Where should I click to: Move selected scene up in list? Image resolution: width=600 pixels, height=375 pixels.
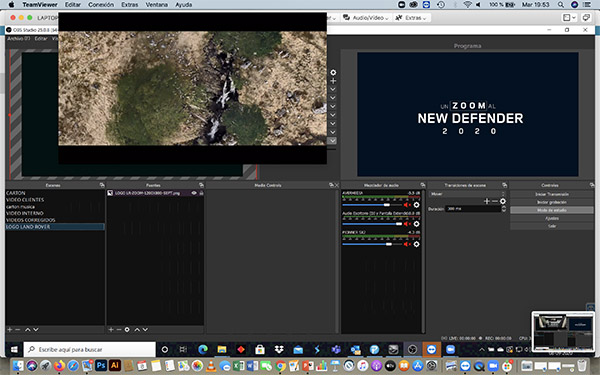pos(28,329)
